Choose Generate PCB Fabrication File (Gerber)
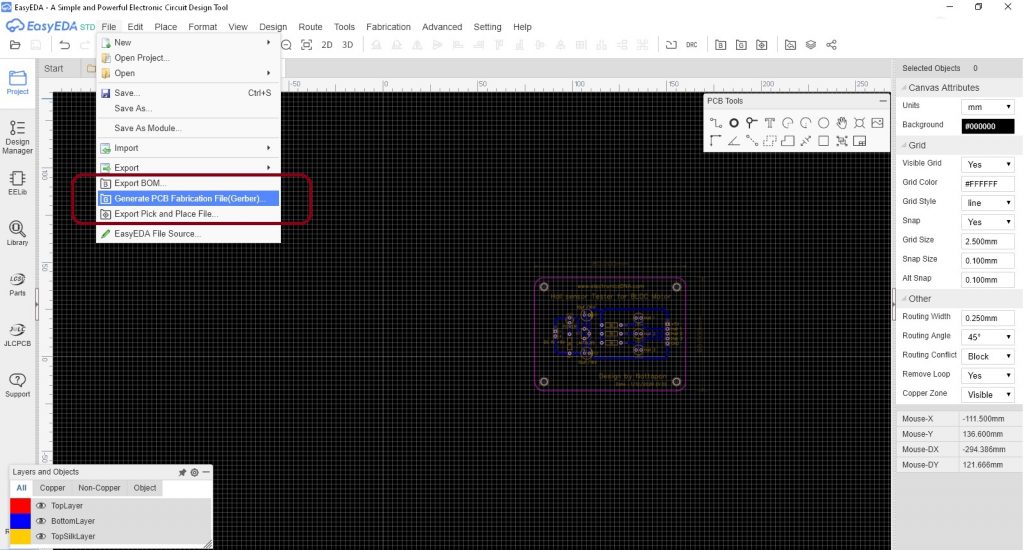 (188, 199)
